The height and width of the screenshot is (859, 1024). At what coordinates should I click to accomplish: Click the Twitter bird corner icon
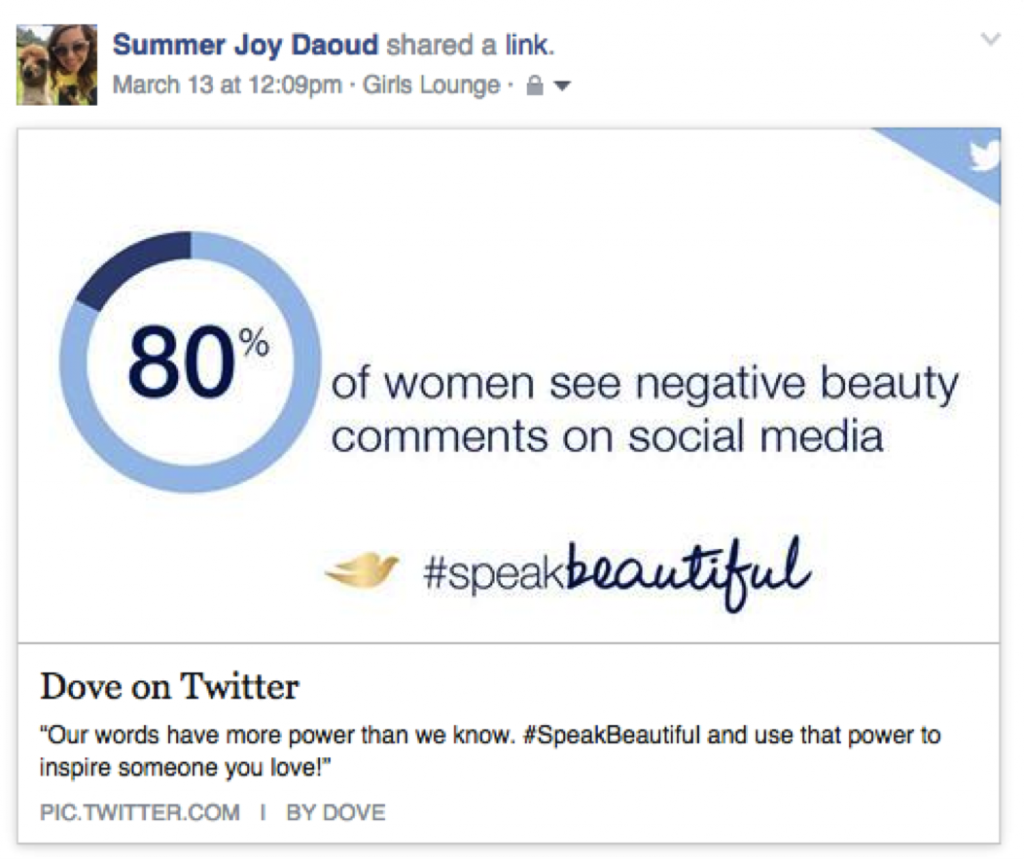(x=984, y=156)
